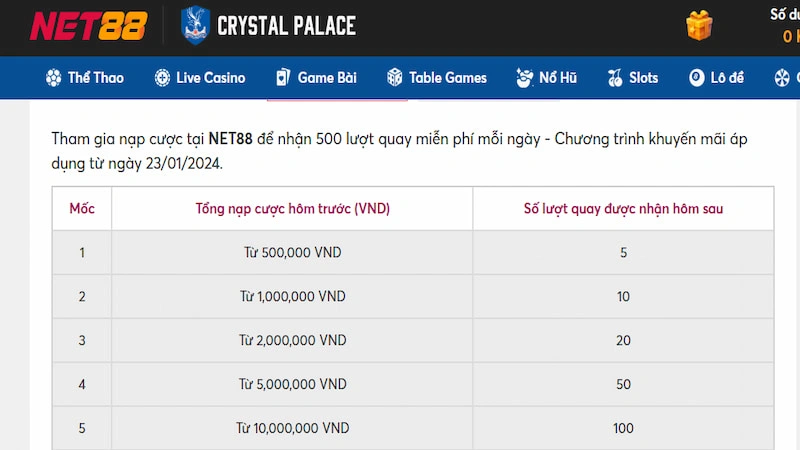Open the Live Casino menu
Viewport: 800px width, 450px height.
200,78
